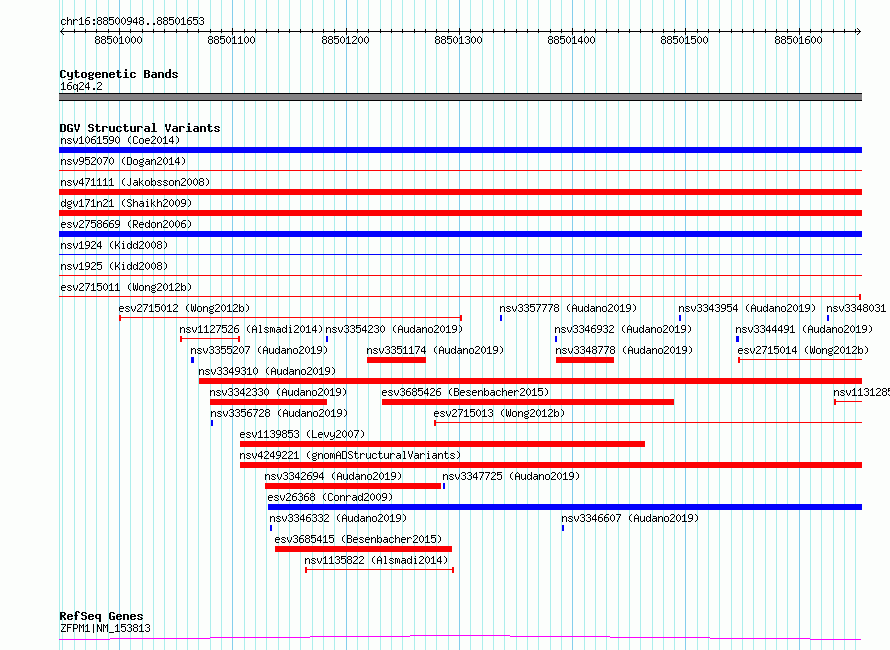Click the 88501400 ruler coordinate
This screenshot has width=890, height=650.
[x=571, y=40]
